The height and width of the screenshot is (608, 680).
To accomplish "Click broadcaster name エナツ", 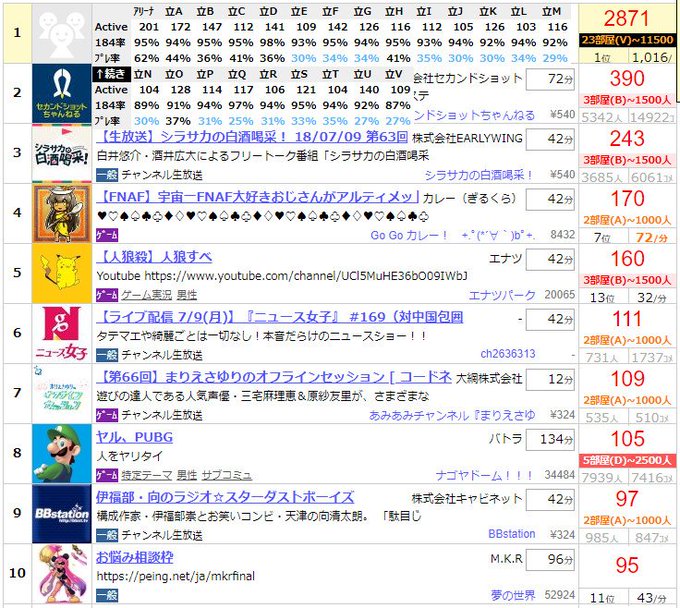I will coord(505,258).
